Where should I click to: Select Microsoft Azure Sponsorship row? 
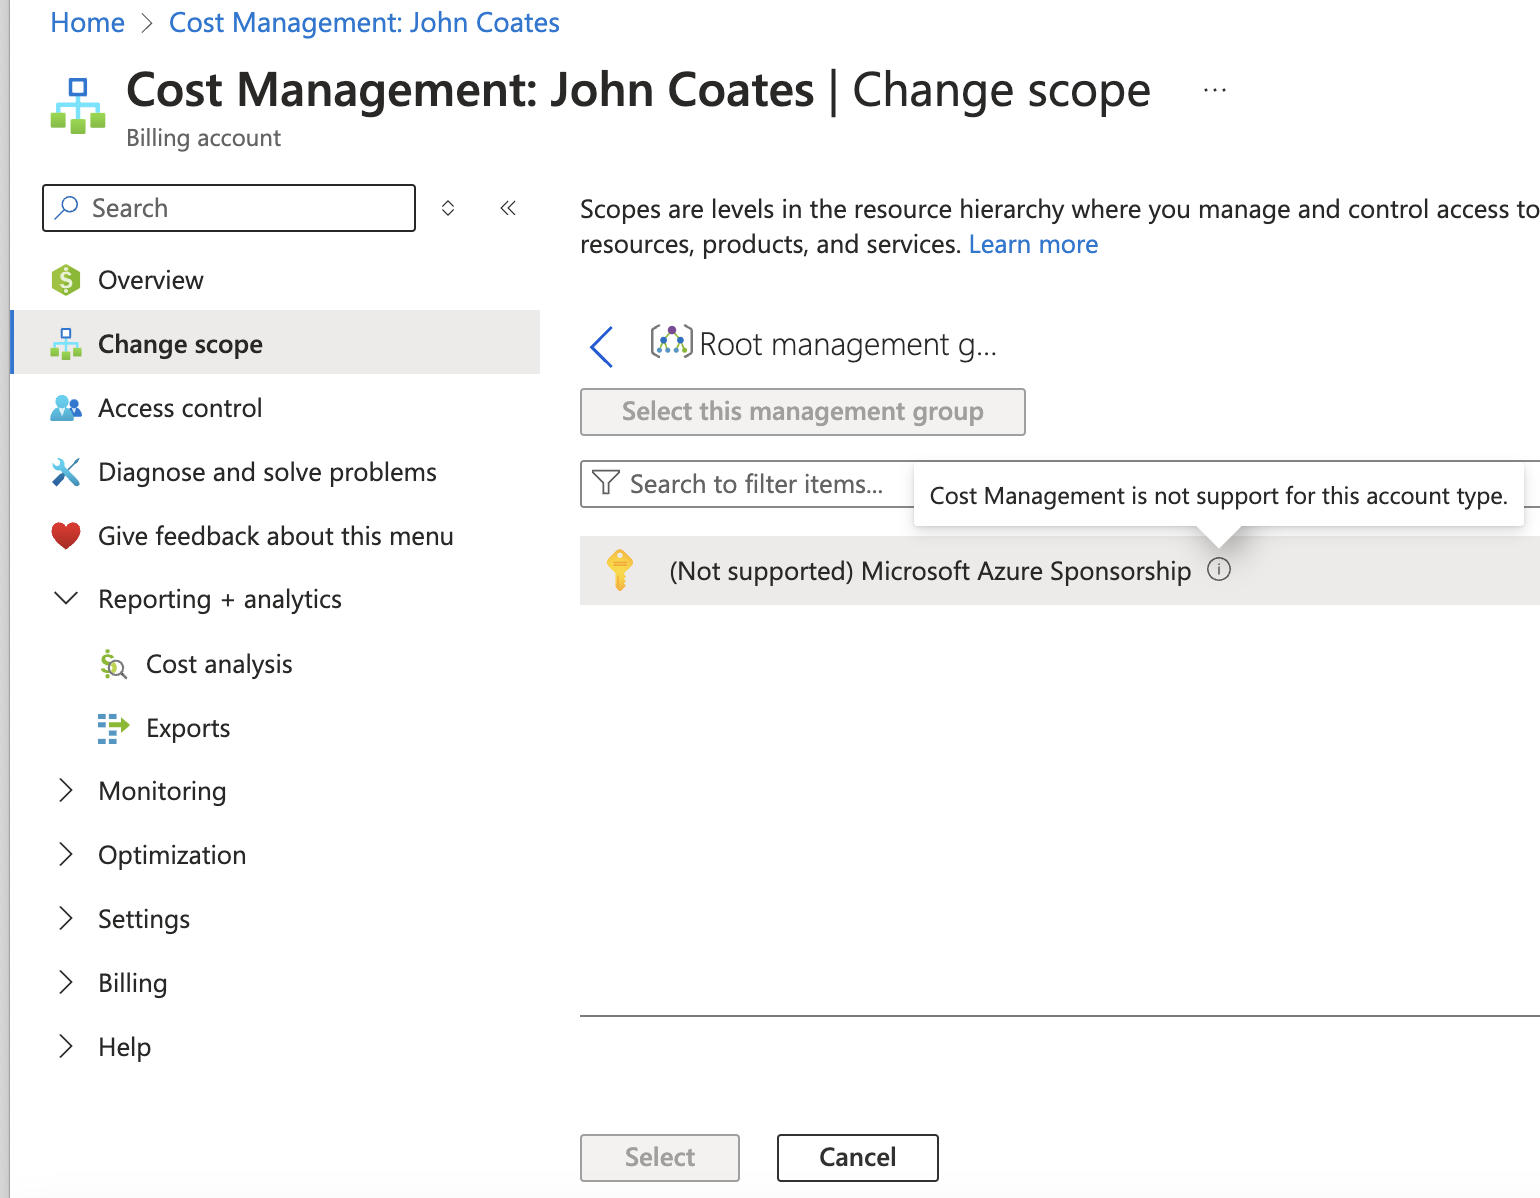[1060, 570]
